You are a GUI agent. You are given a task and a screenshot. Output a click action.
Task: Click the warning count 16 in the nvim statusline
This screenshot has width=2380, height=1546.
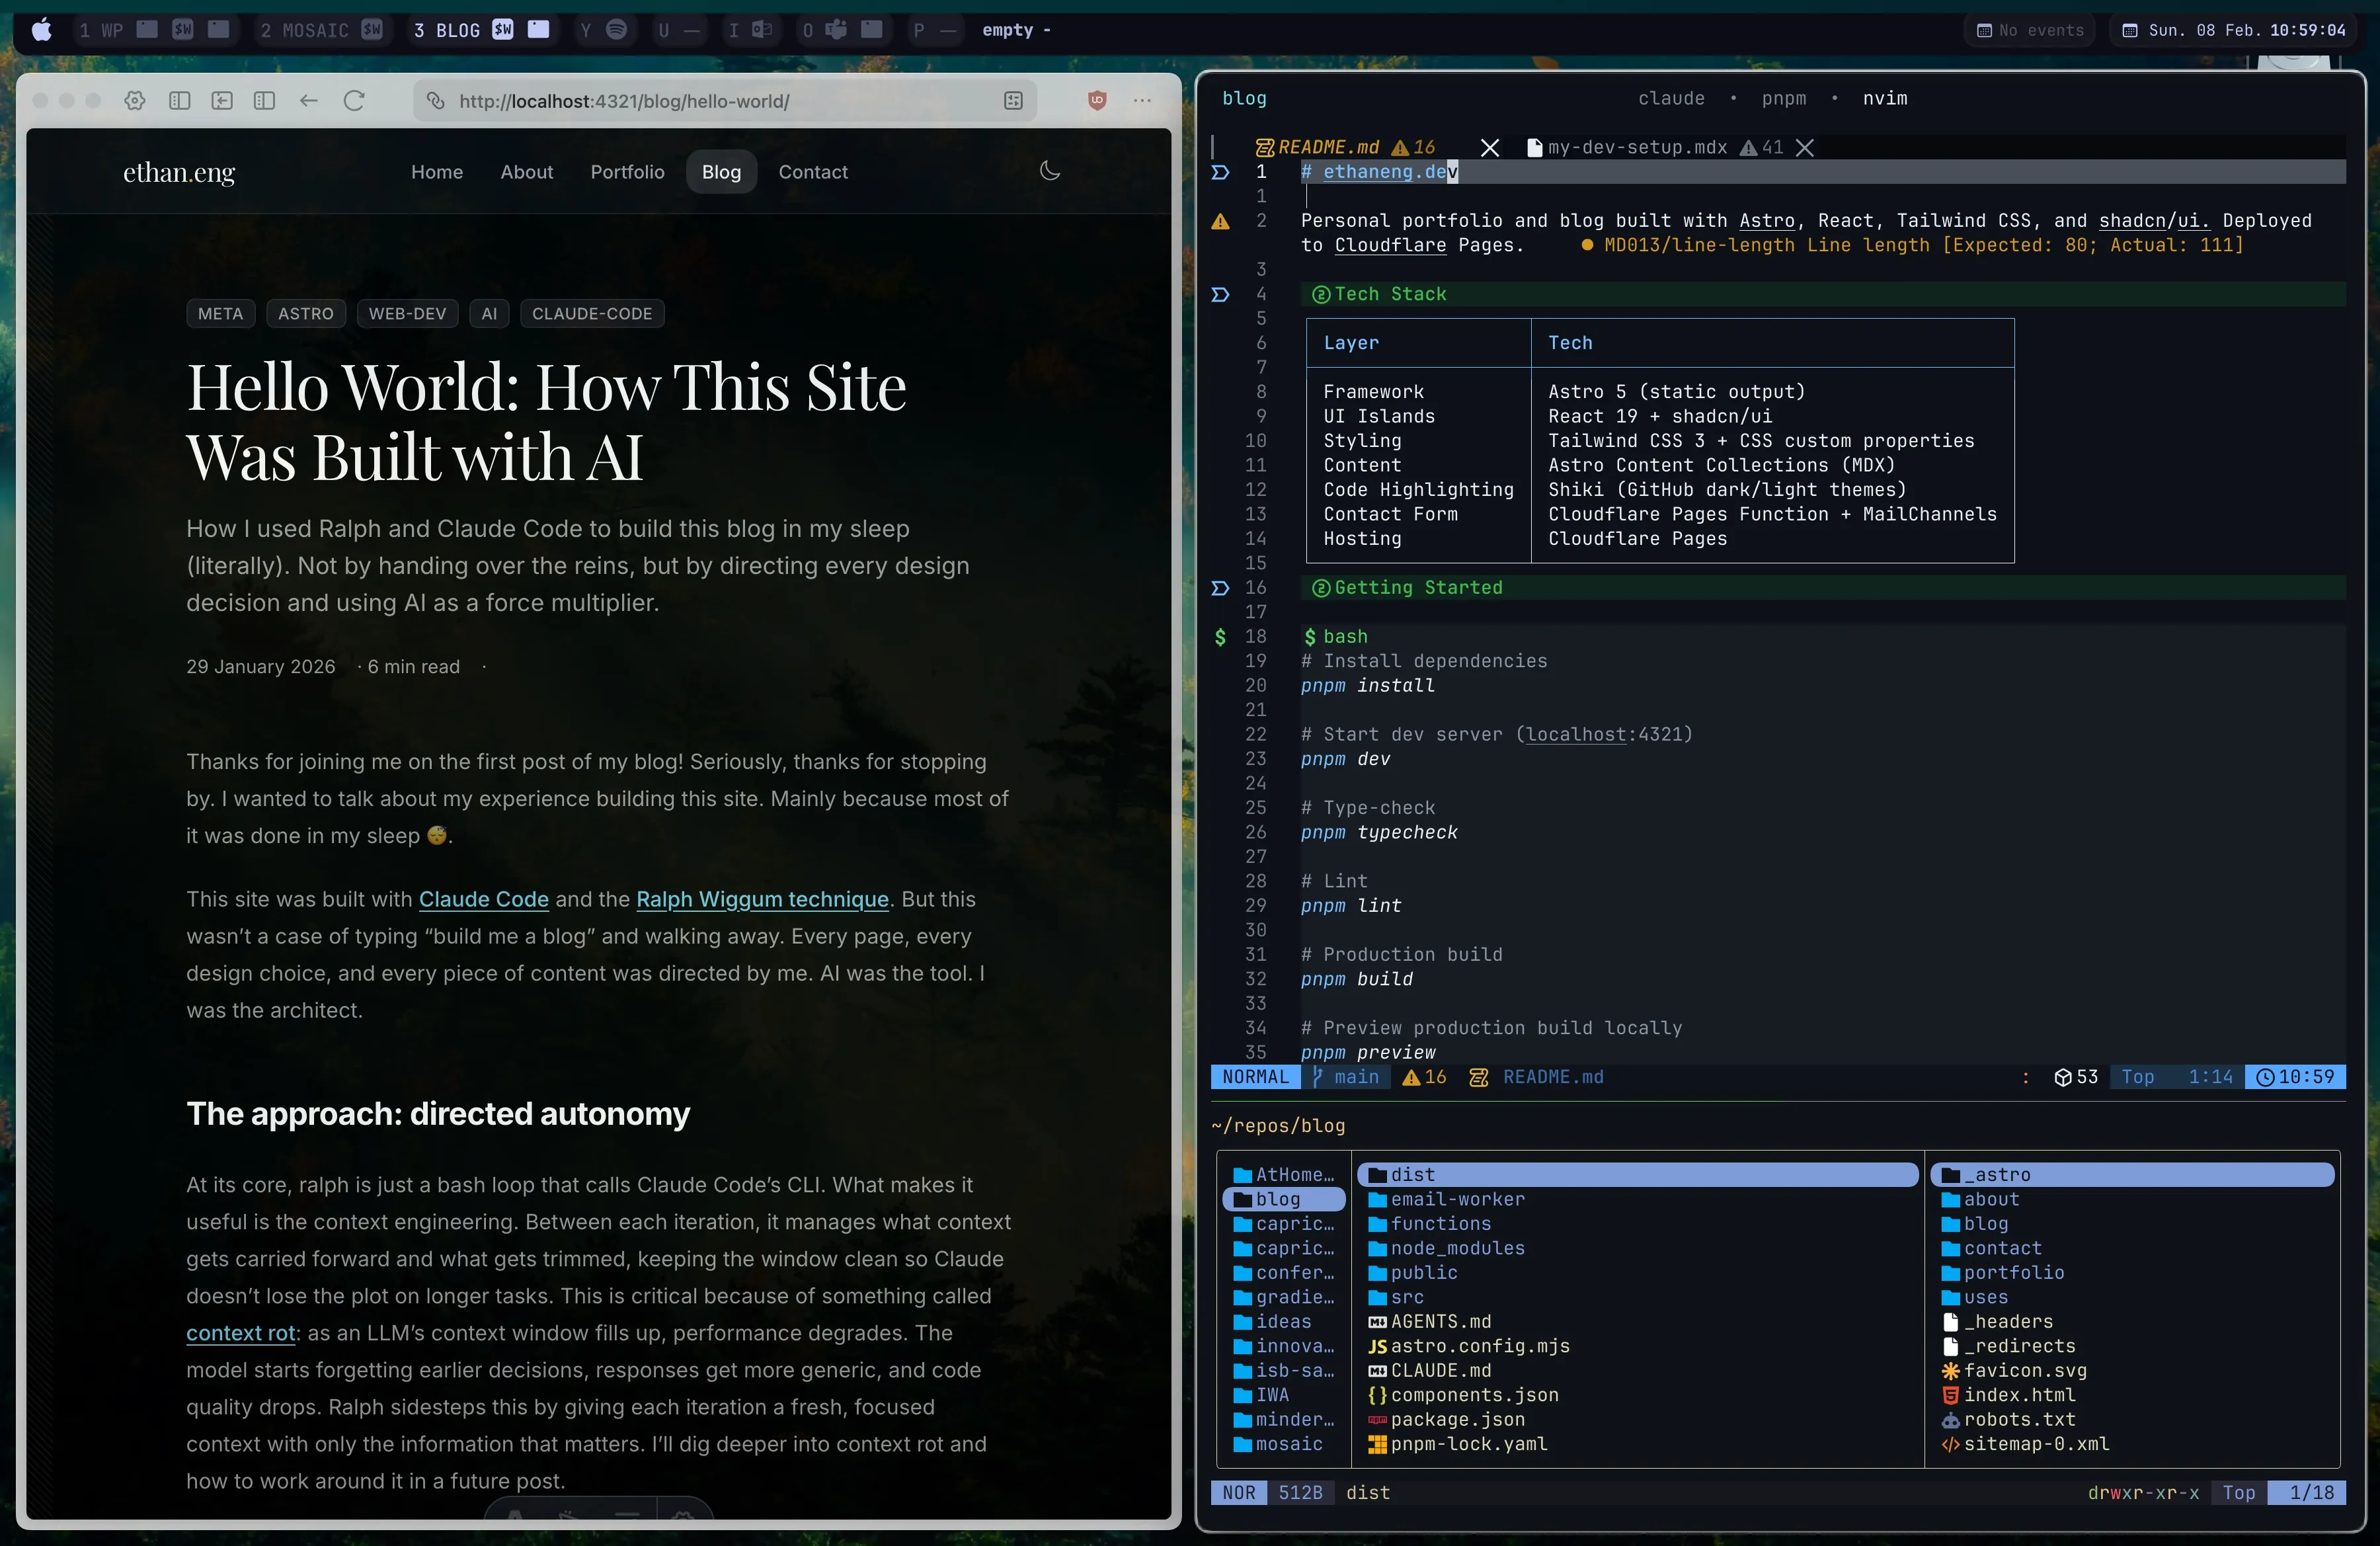[1424, 1077]
